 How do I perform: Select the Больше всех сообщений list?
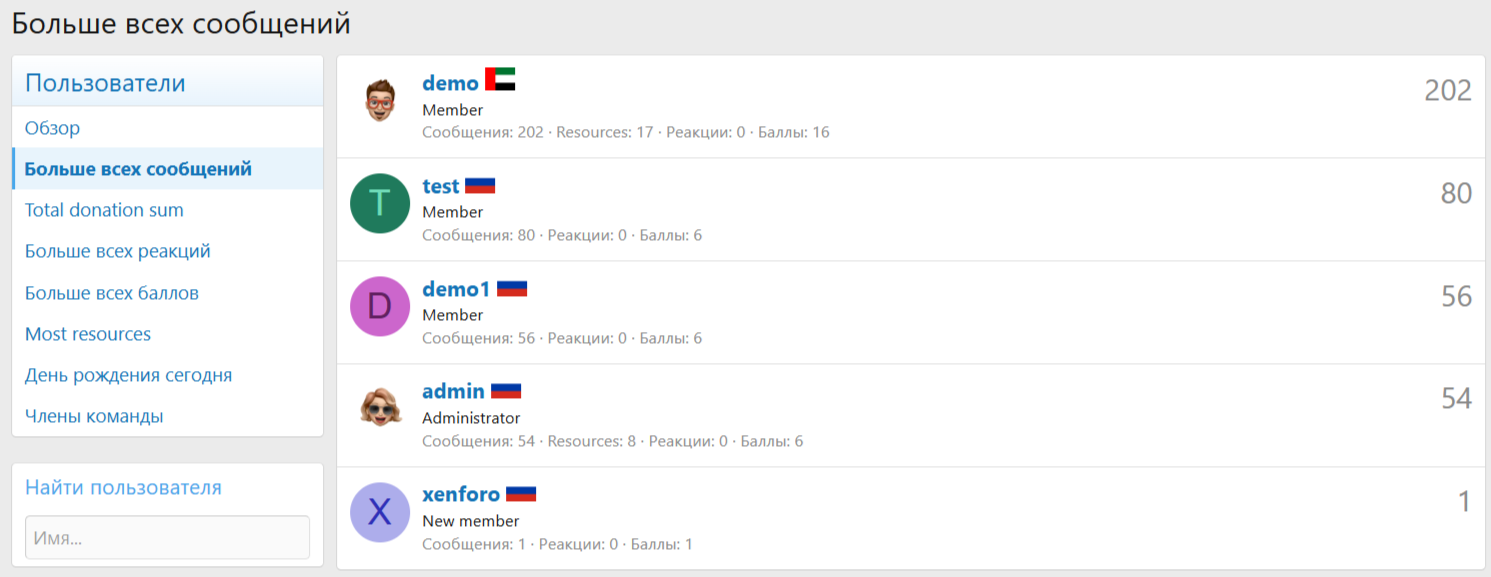click(138, 169)
